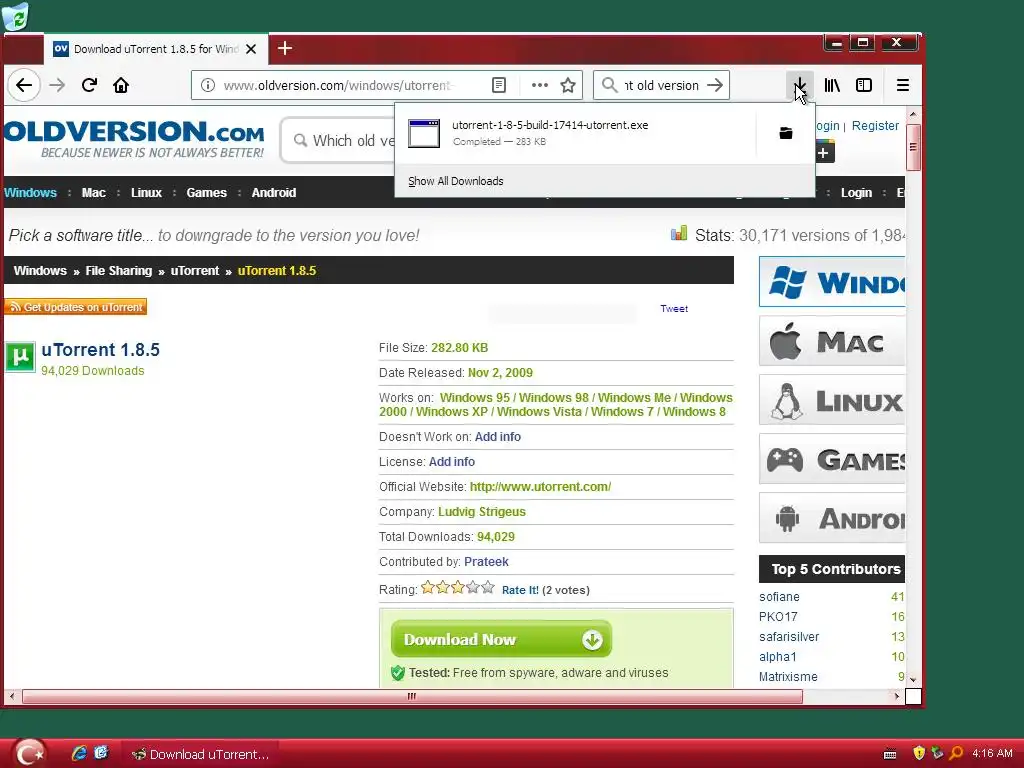
Task: Open contributor Prateek's profile
Action: (x=487, y=562)
